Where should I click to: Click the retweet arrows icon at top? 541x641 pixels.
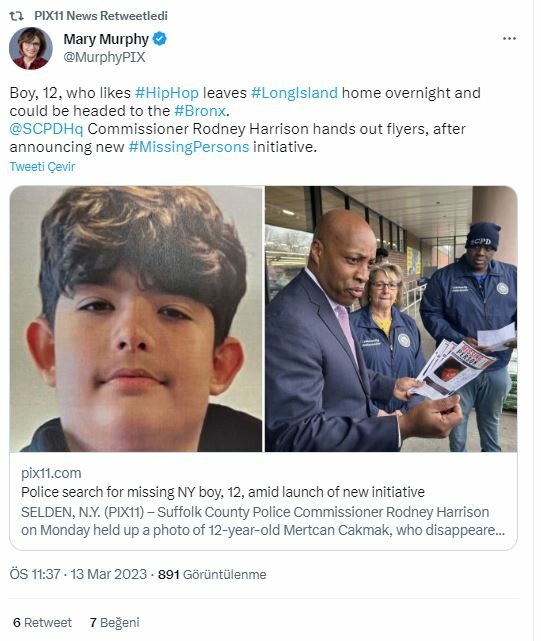(x=16, y=16)
